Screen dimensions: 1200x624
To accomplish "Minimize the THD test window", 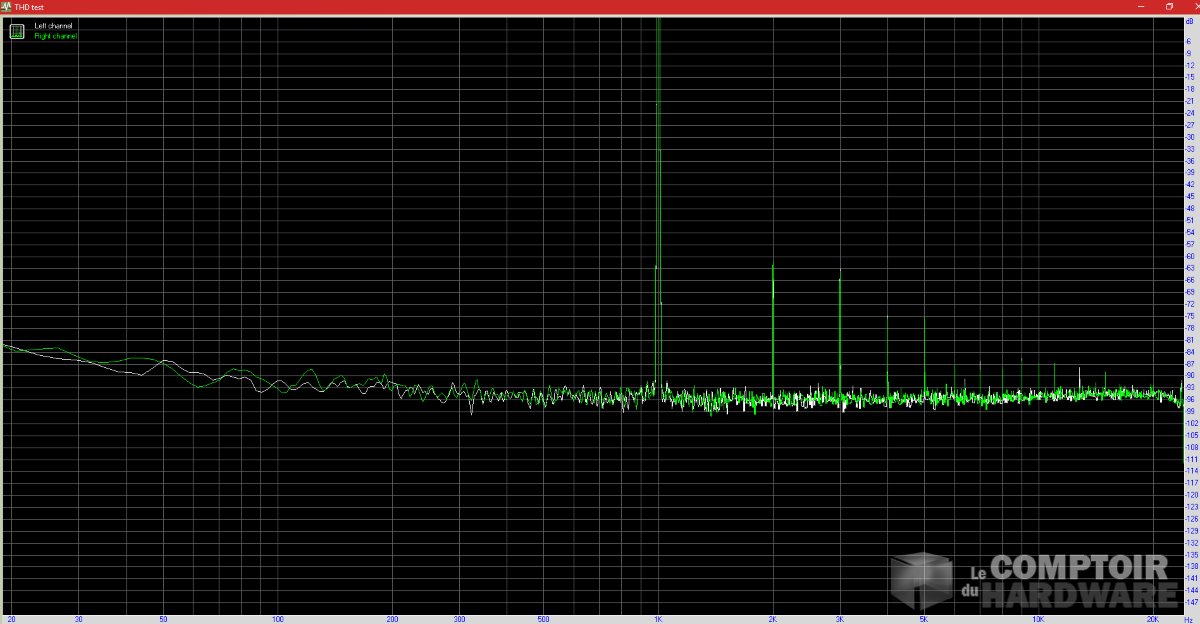I will (x=1140, y=6).
